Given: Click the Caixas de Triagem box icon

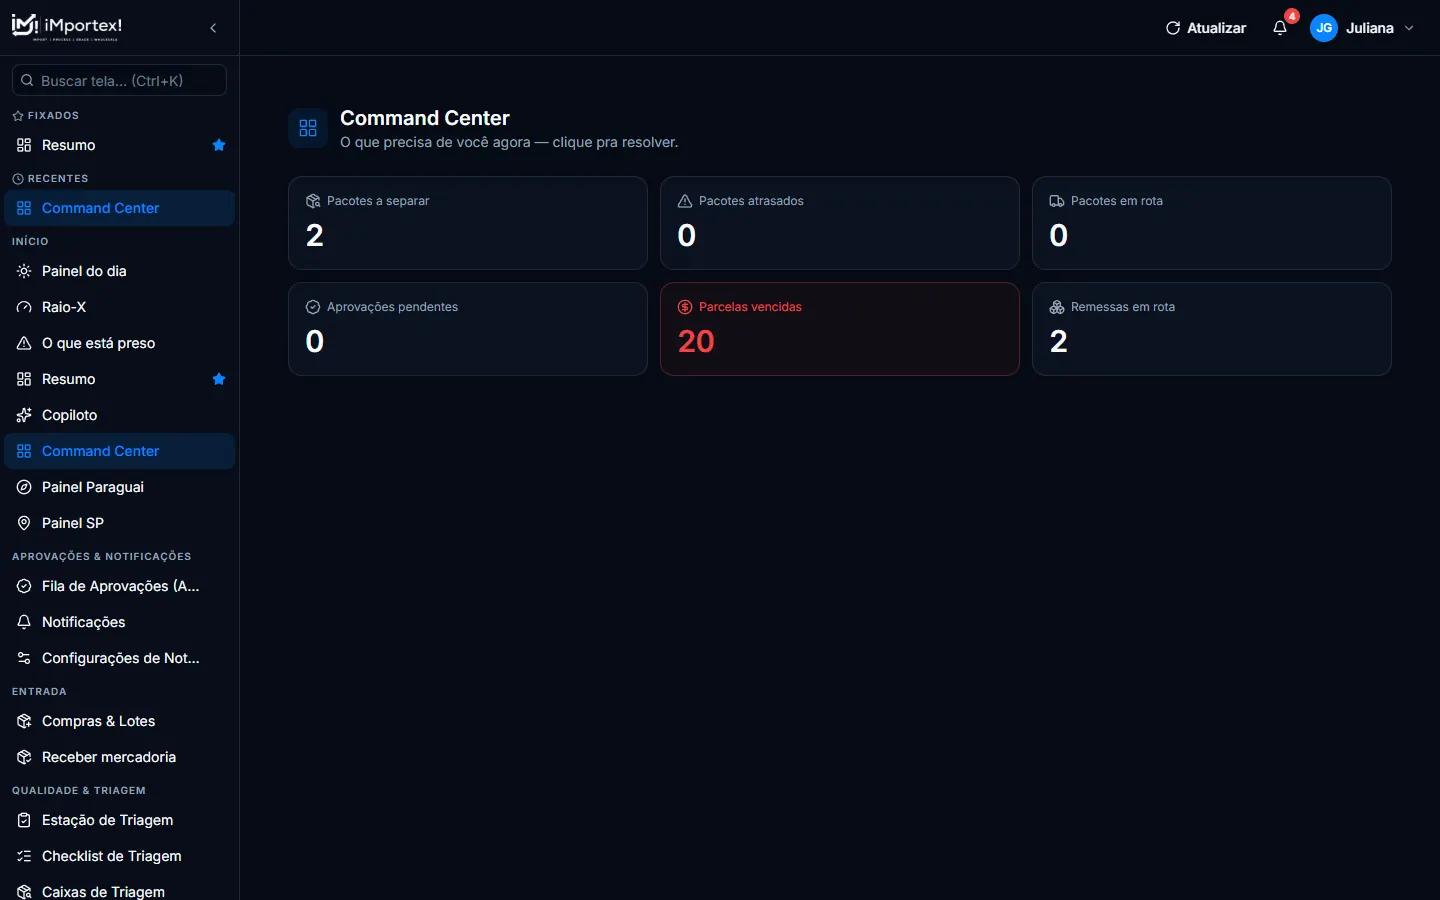Looking at the screenshot, I should (24, 892).
